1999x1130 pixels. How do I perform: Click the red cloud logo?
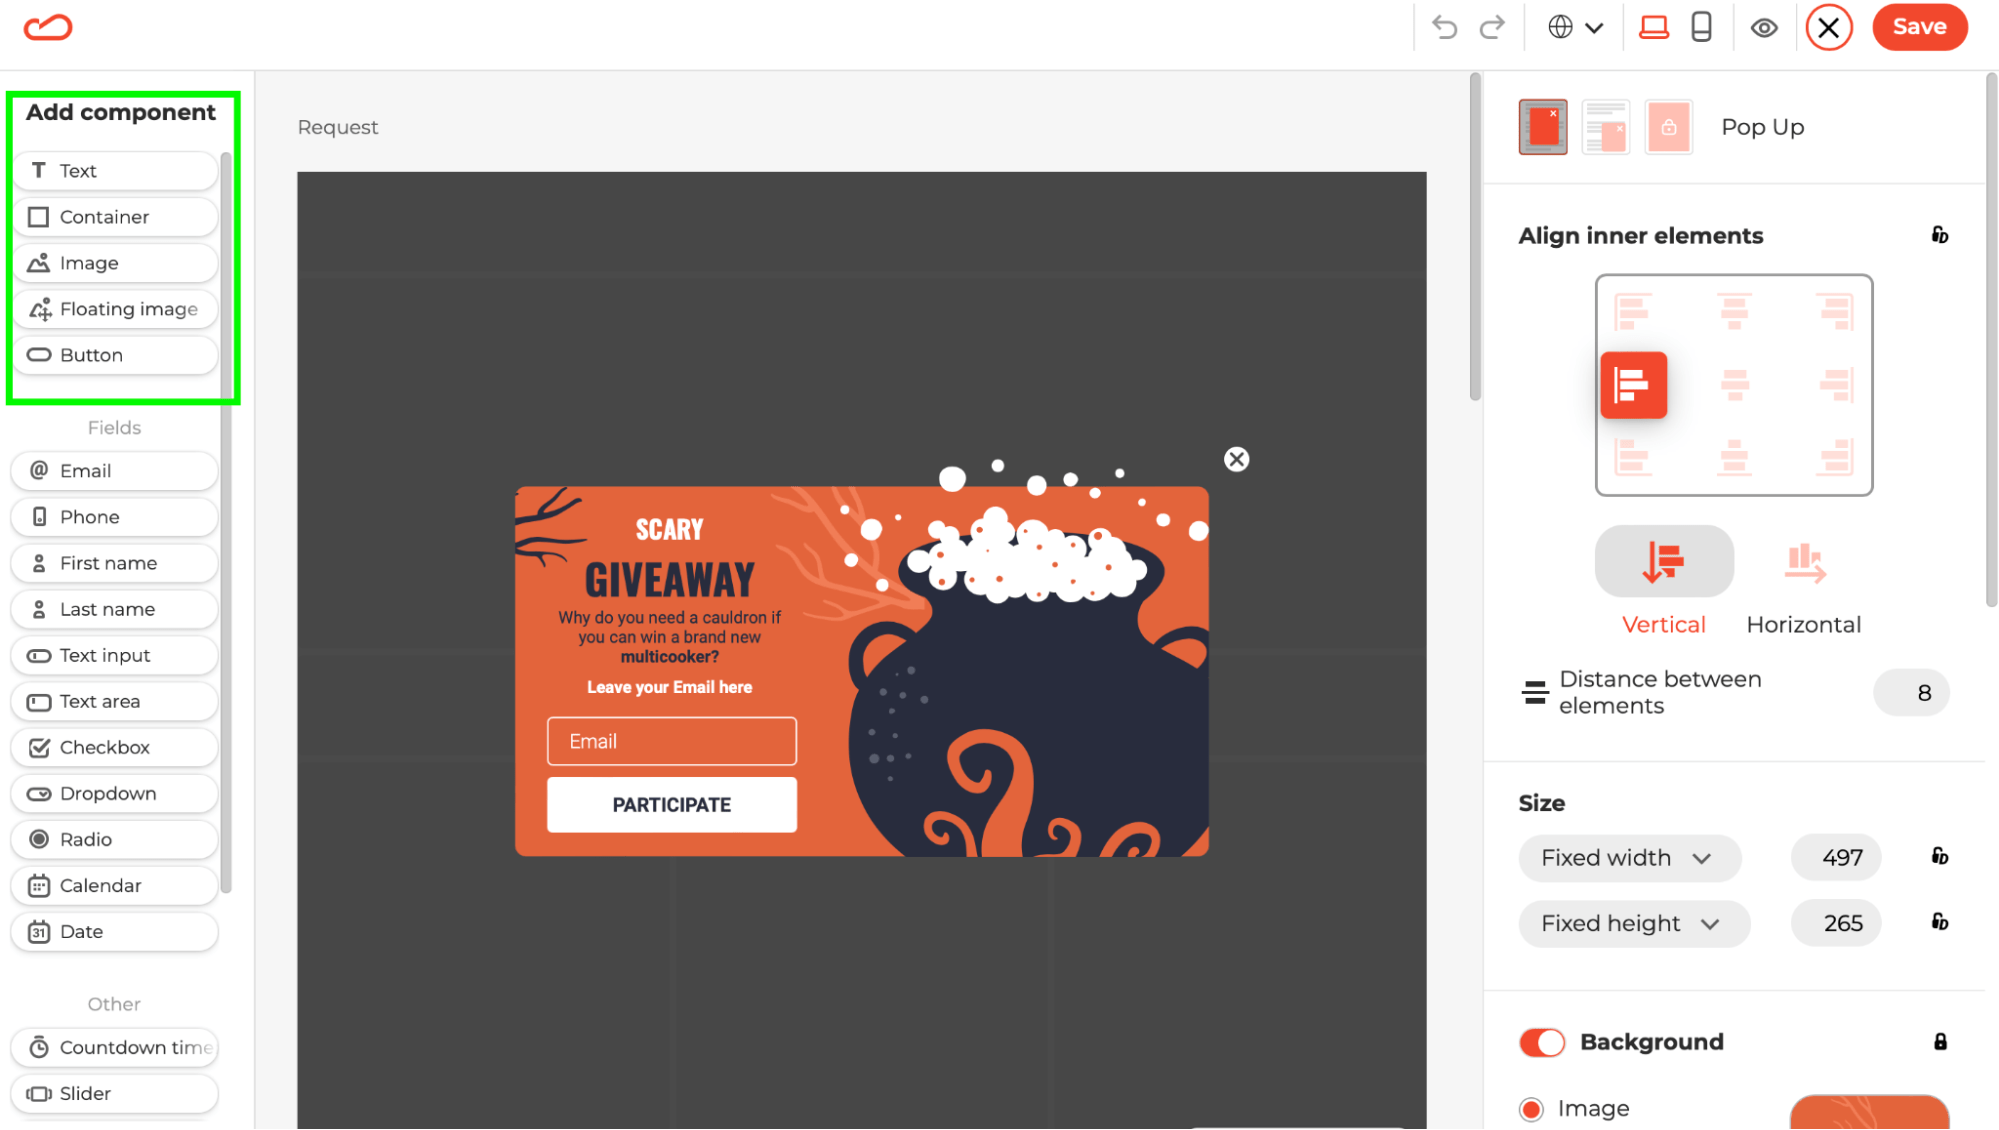pyautogui.click(x=48, y=27)
